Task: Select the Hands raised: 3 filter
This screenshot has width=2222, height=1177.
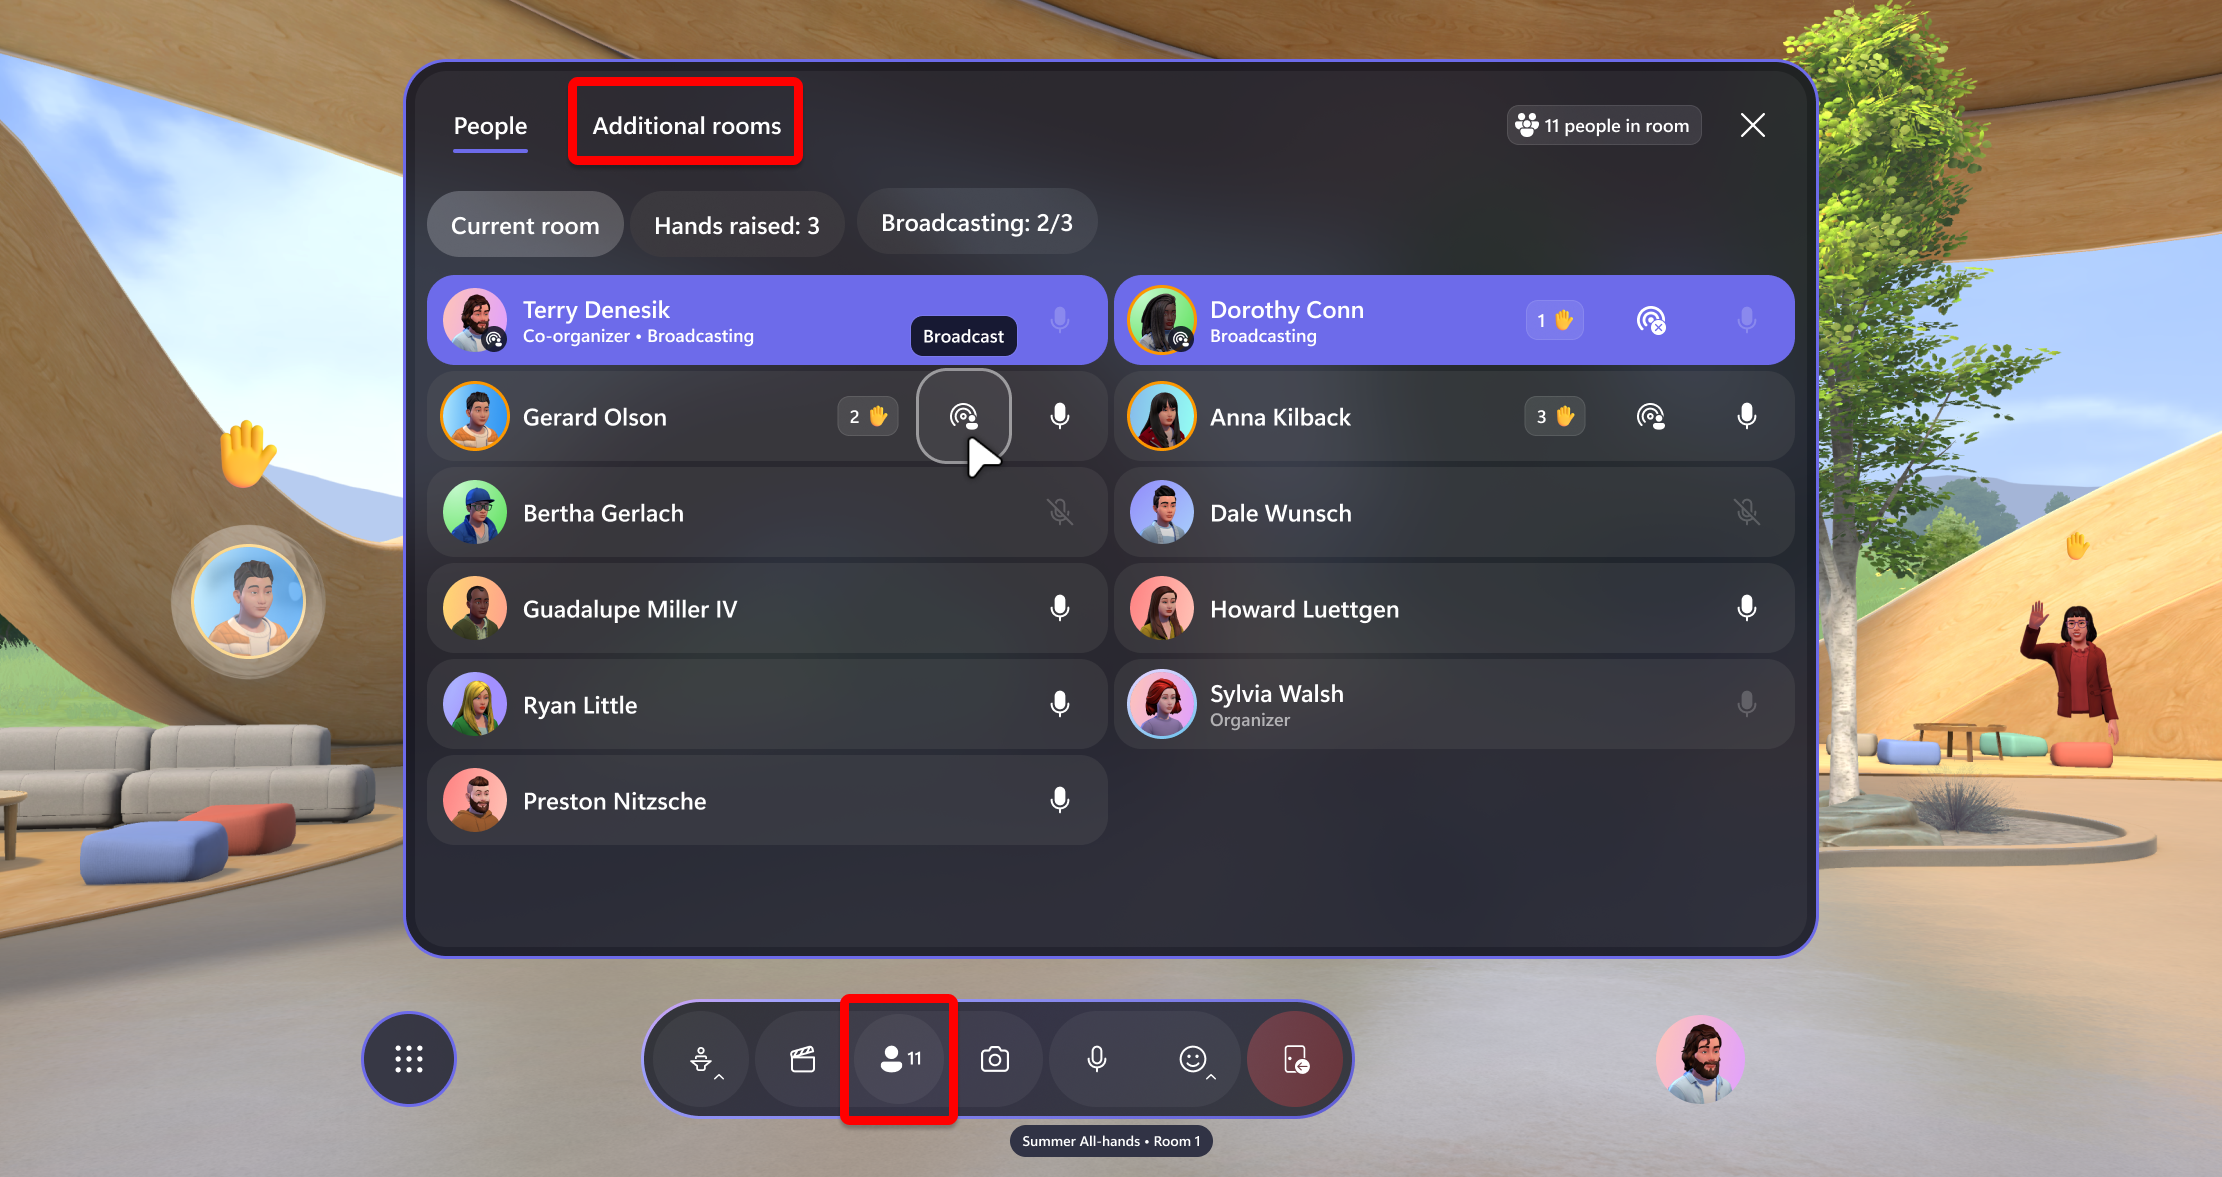Action: pos(738,225)
